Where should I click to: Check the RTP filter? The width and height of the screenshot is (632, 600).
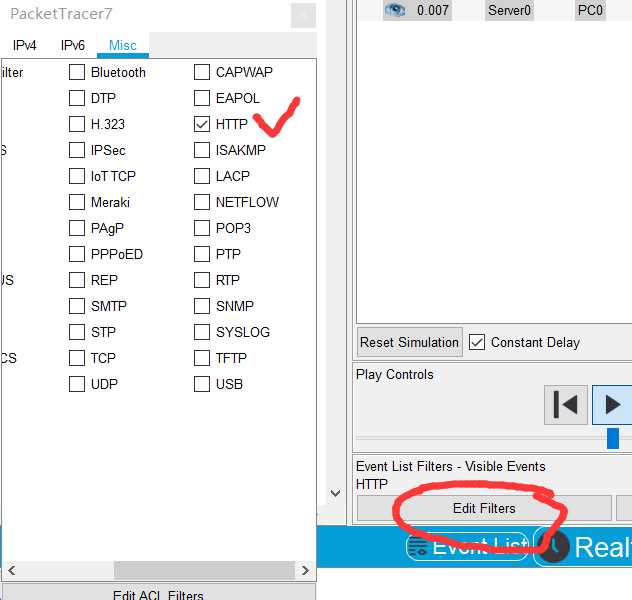point(202,280)
